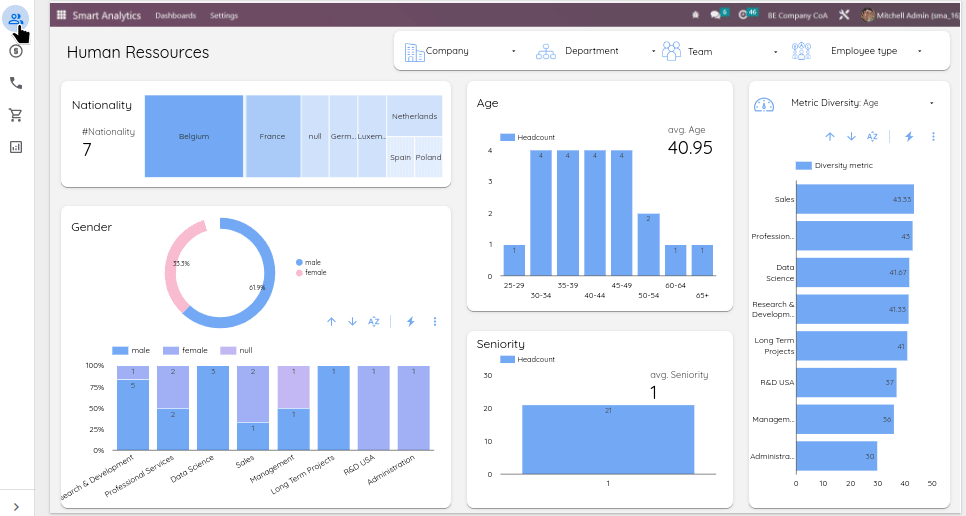This screenshot has width=966, height=516.
Task: Click the activities clock icon in the top bar
Action: click(x=744, y=15)
